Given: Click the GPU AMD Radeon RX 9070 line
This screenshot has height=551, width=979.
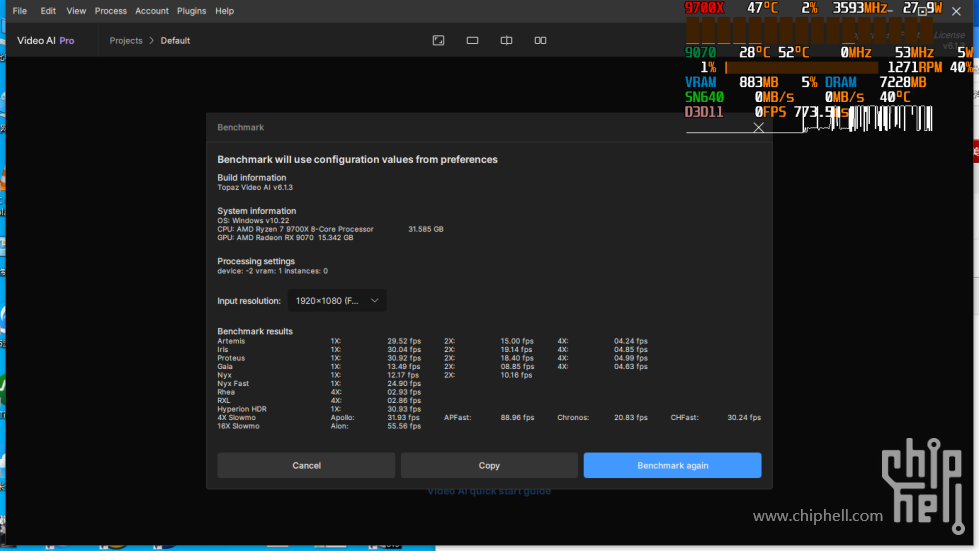Looking at the screenshot, I should (x=285, y=238).
